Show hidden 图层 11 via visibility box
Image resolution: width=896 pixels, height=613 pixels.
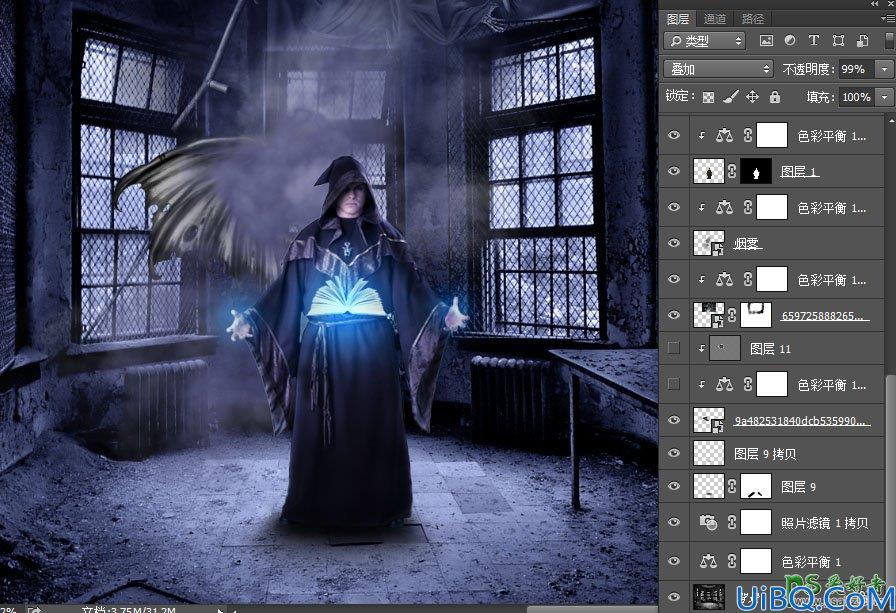coord(674,348)
